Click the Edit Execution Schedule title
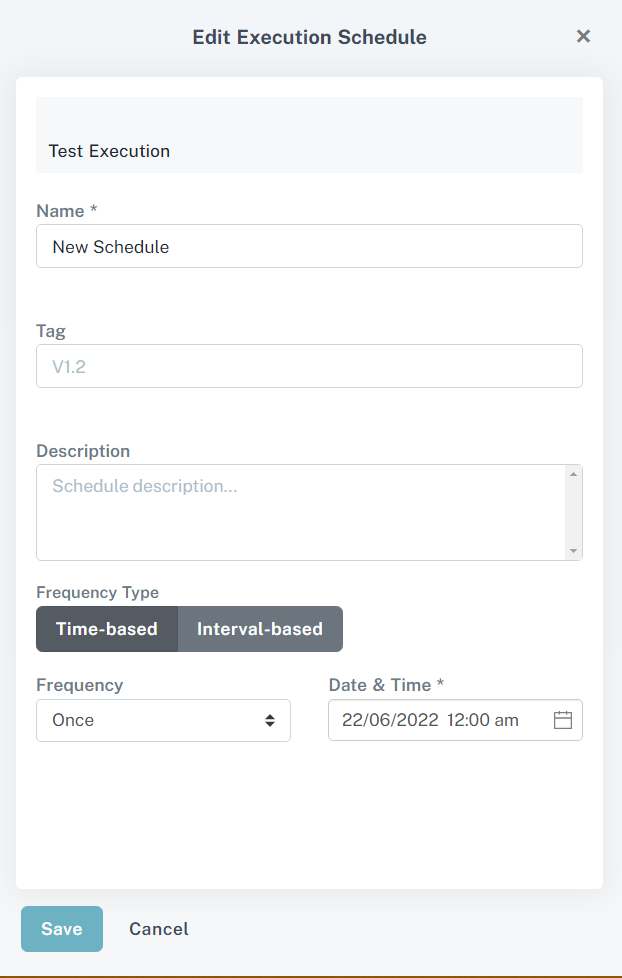This screenshot has width=622, height=978. pyautogui.click(x=309, y=37)
